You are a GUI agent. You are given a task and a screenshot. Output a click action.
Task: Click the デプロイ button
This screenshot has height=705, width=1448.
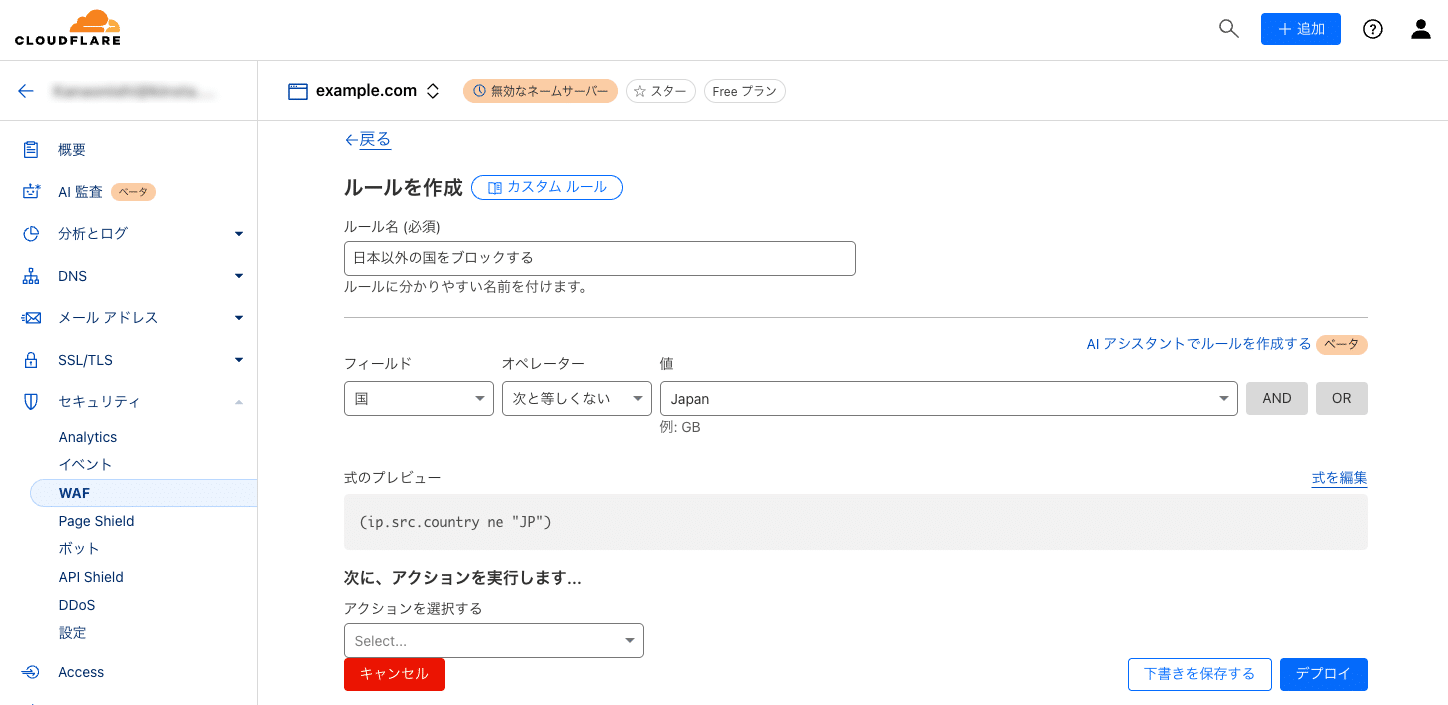[x=1323, y=674]
